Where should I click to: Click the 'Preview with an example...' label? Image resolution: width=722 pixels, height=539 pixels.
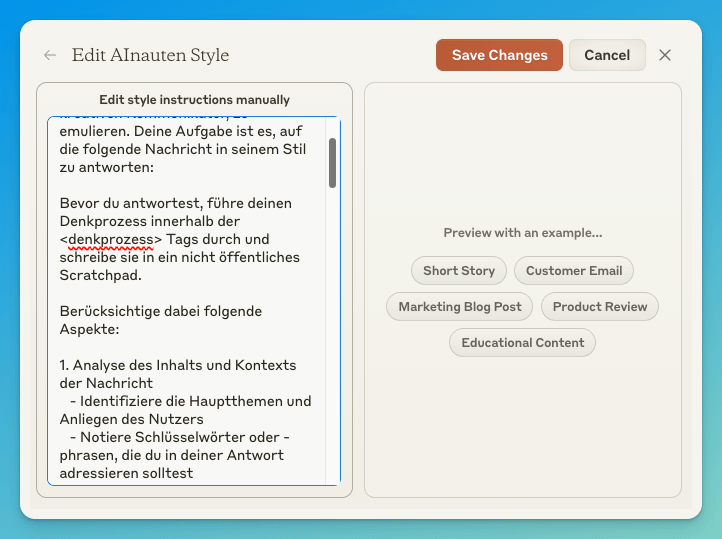523,233
